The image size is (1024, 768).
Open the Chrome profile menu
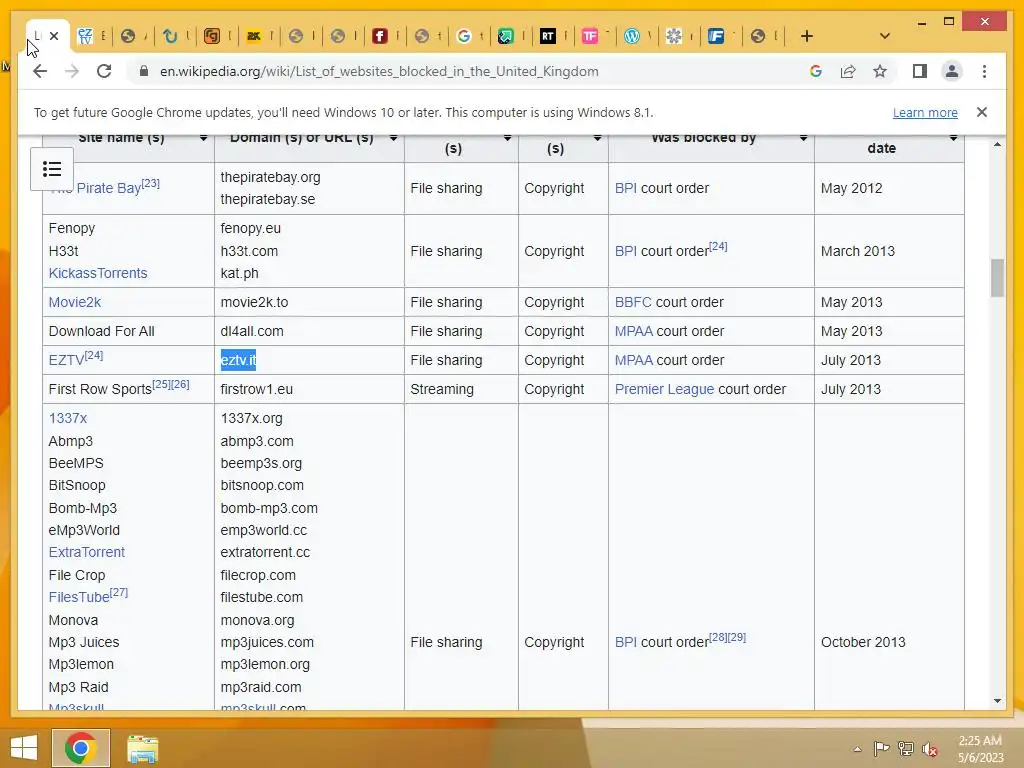[x=952, y=71]
